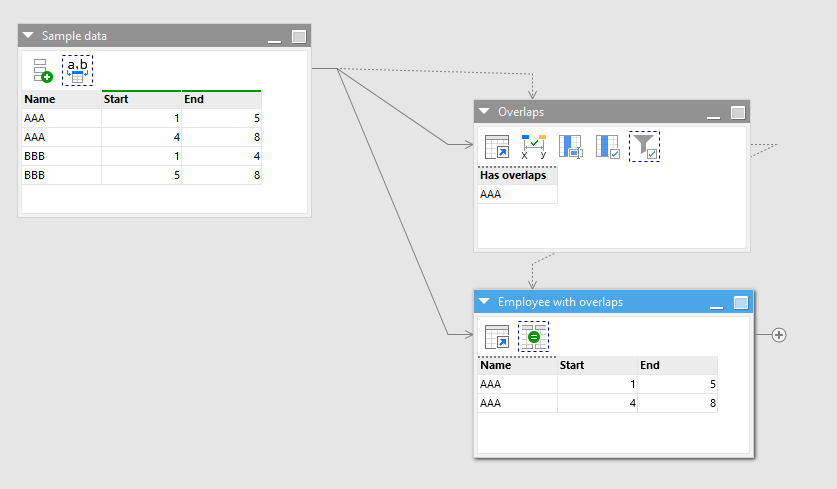Image resolution: width=837 pixels, height=489 pixels.
Task: Collapse the Overlaps table
Action: click(485, 112)
